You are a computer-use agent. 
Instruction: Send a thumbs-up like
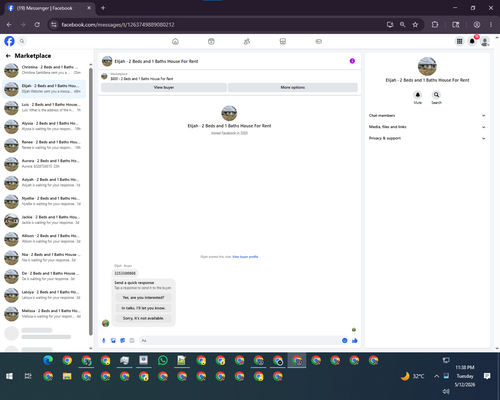coord(355,340)
